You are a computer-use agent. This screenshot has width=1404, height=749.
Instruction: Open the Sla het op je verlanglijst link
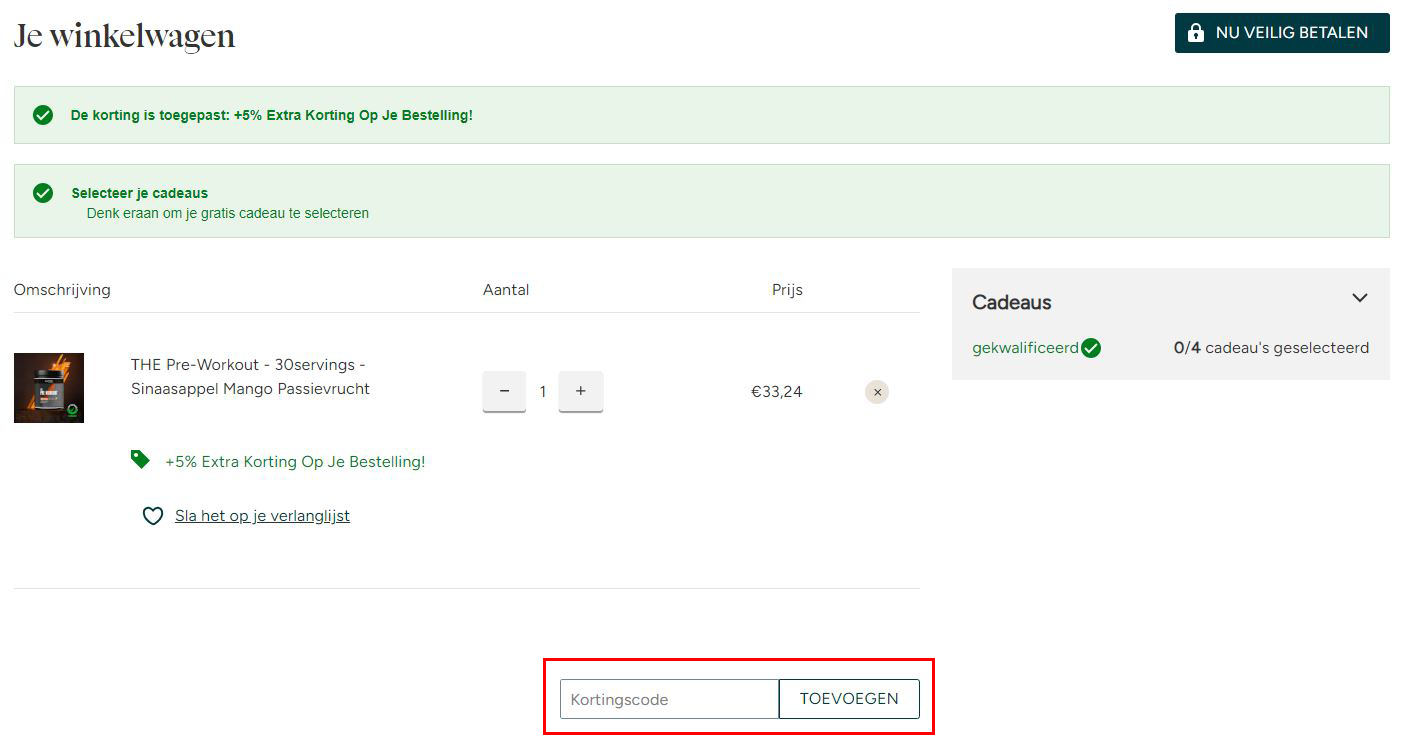pos(262,516)
